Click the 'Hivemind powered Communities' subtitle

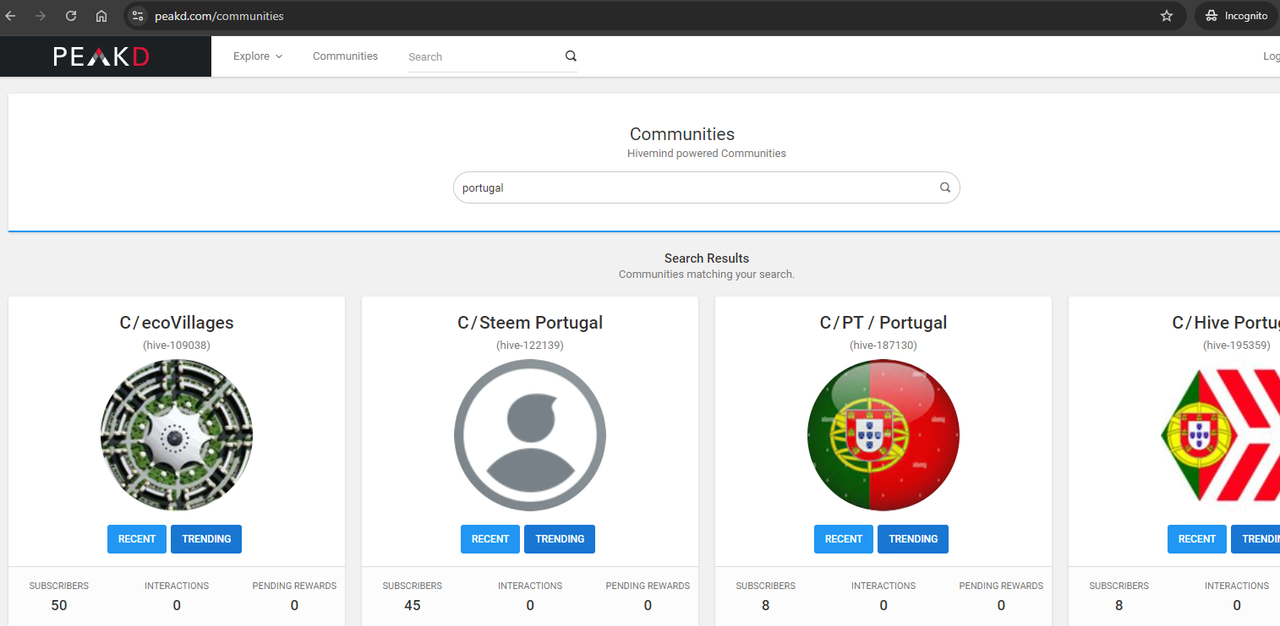click(706, 153)
